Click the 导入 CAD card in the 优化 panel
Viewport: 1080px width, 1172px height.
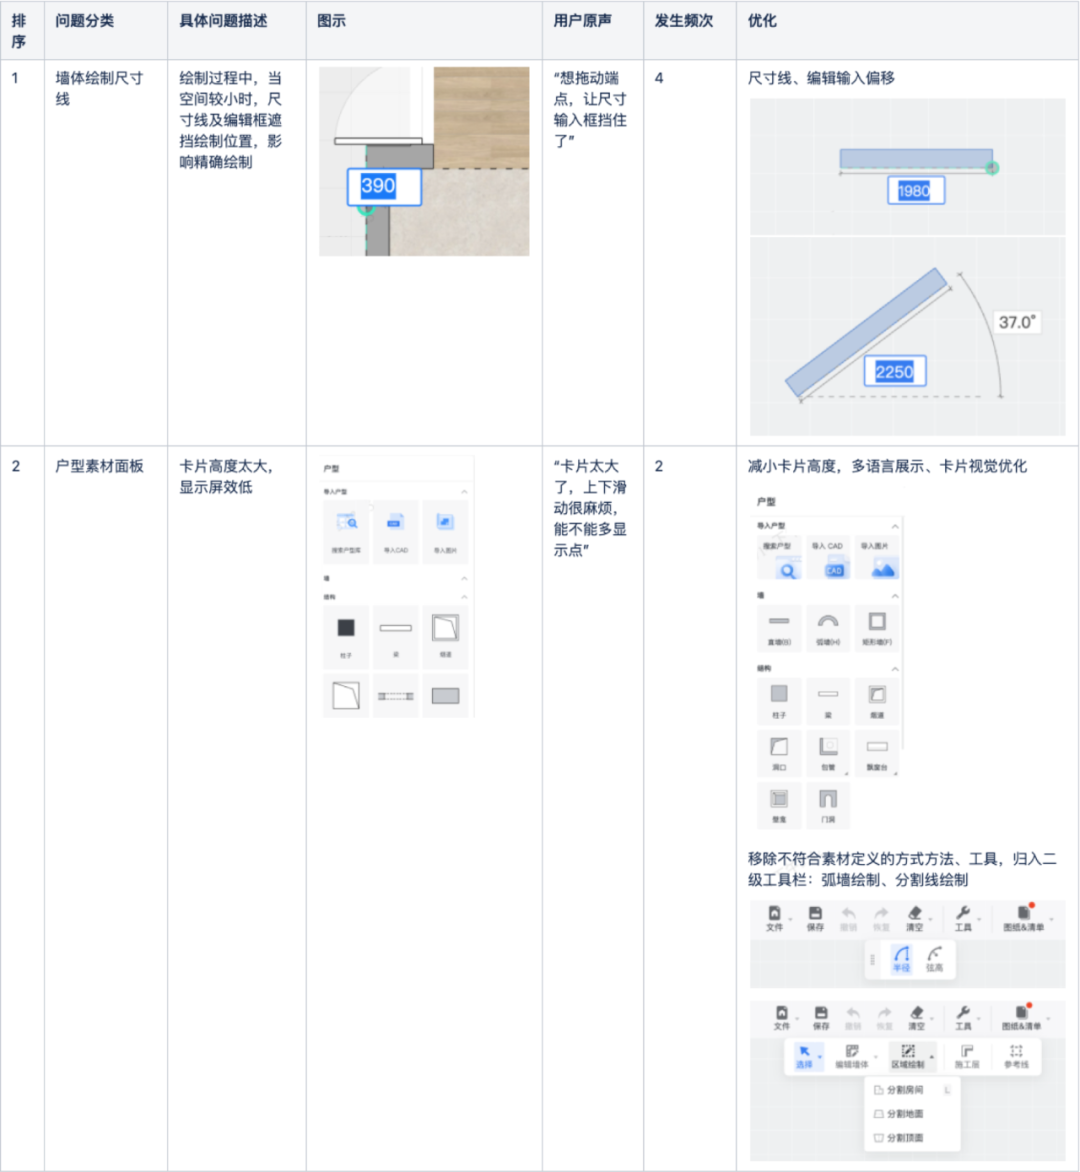point(827,558)
